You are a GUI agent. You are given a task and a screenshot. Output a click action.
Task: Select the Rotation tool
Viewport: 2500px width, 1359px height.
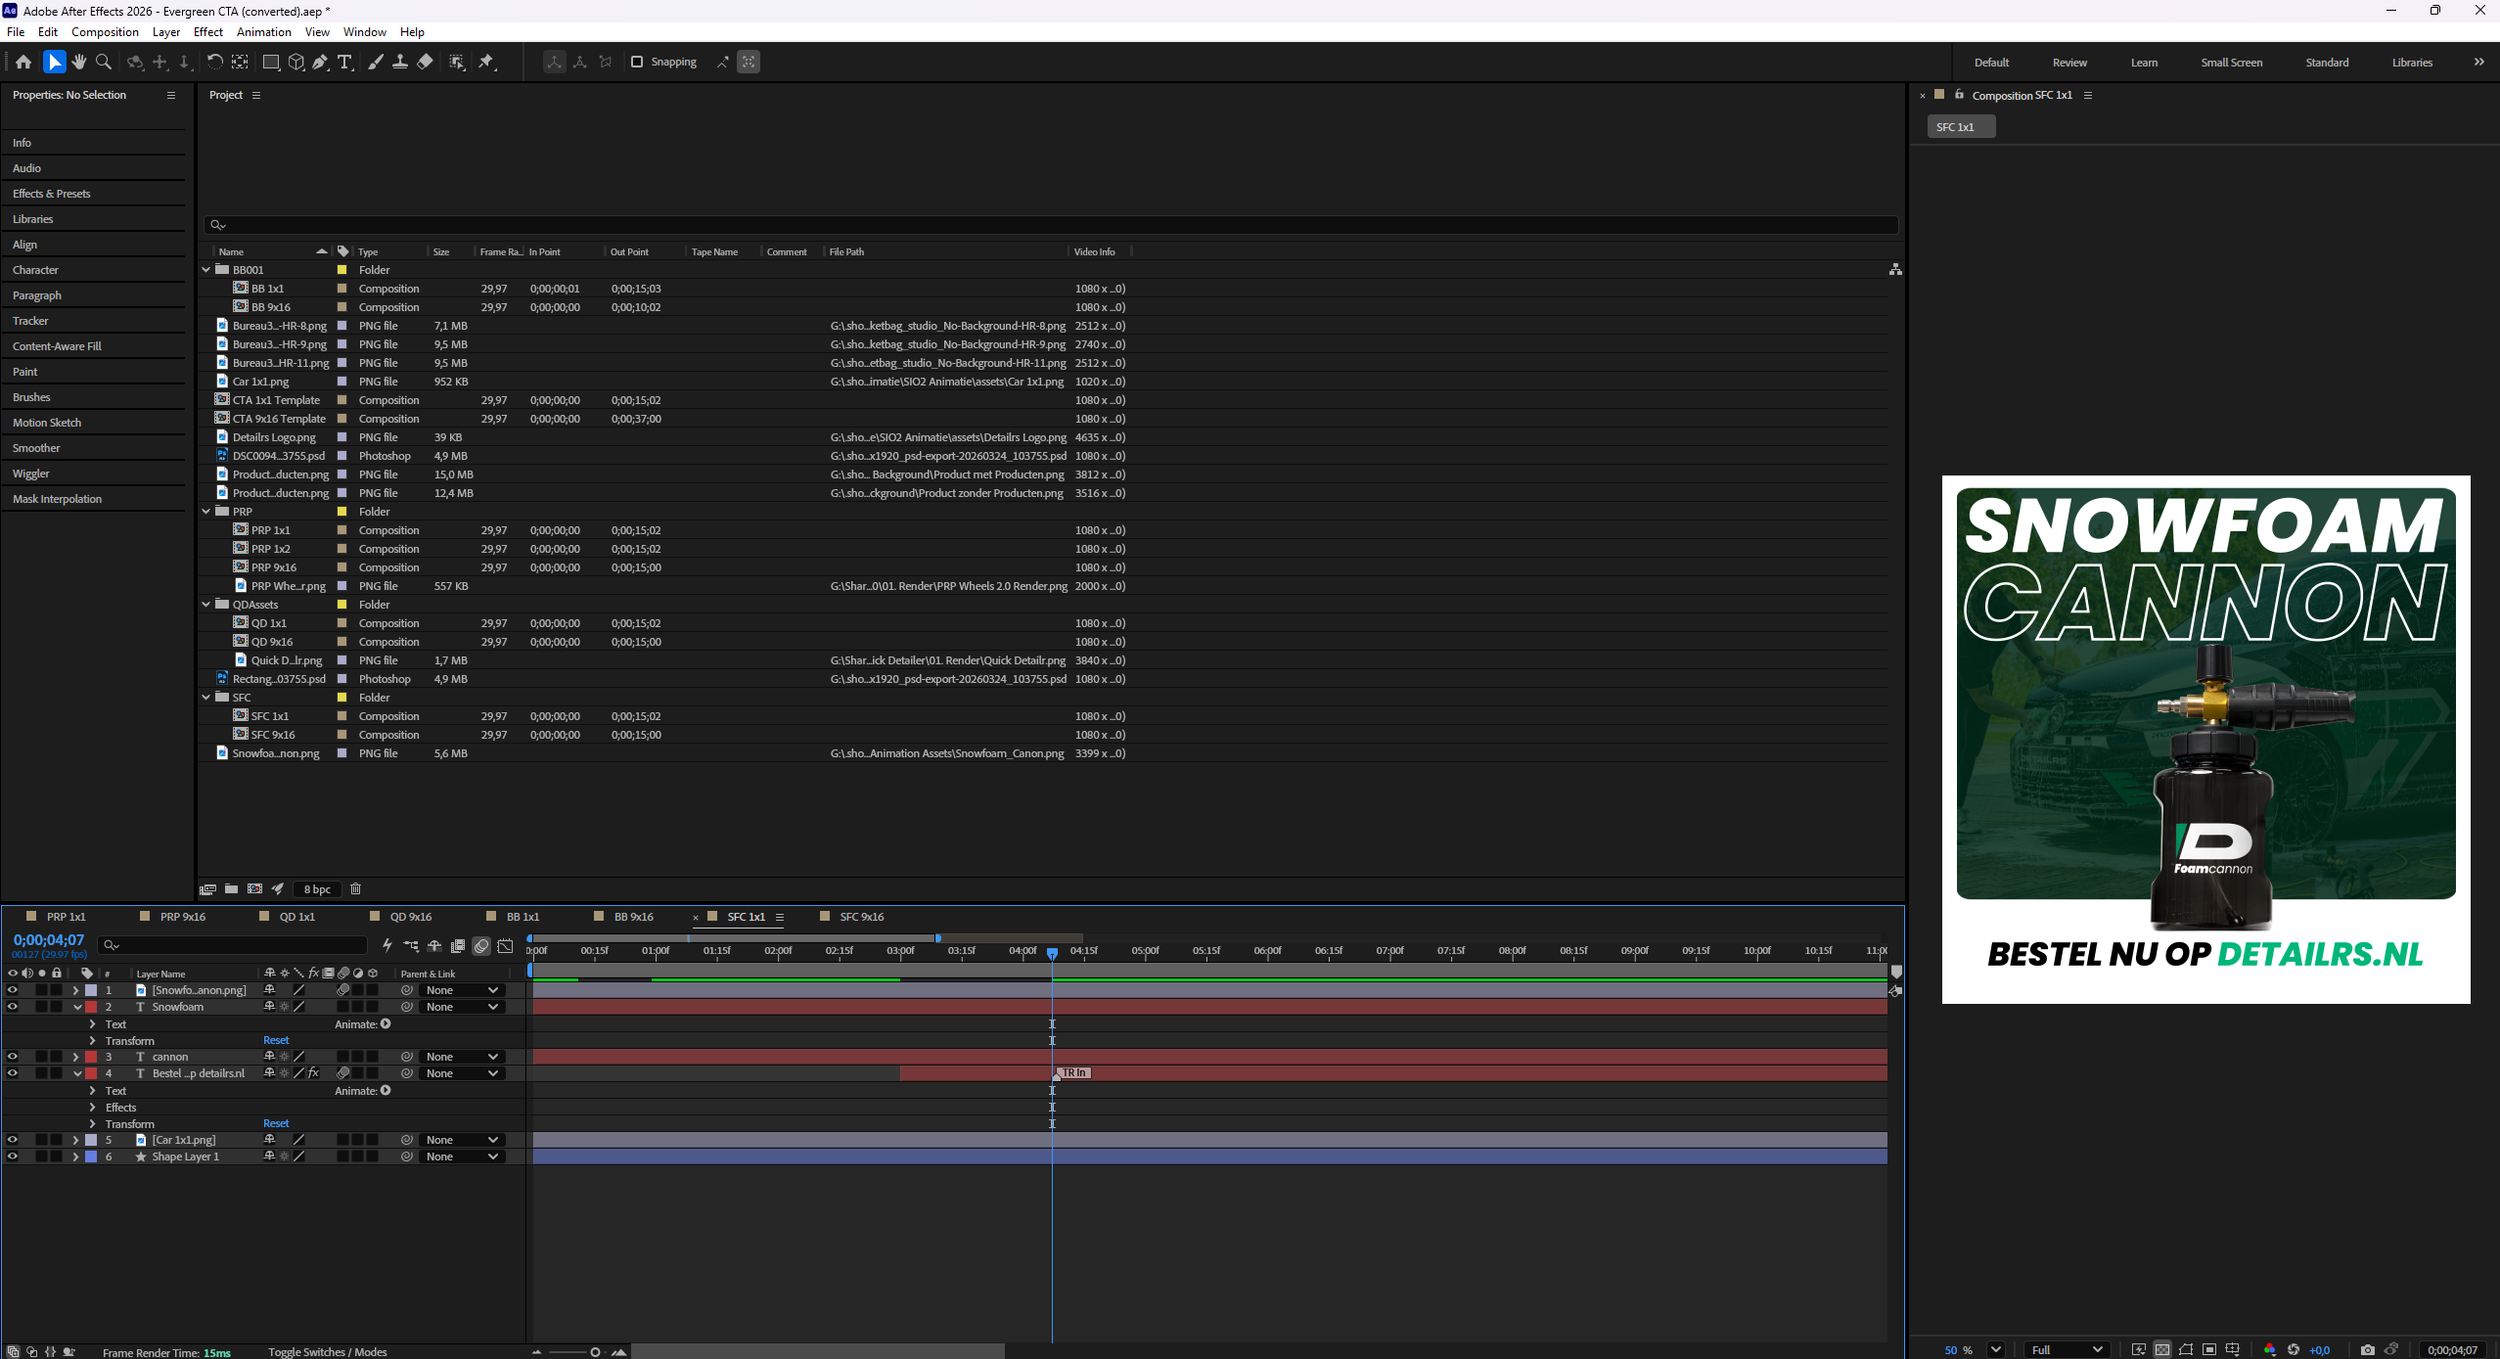[215, 62]
